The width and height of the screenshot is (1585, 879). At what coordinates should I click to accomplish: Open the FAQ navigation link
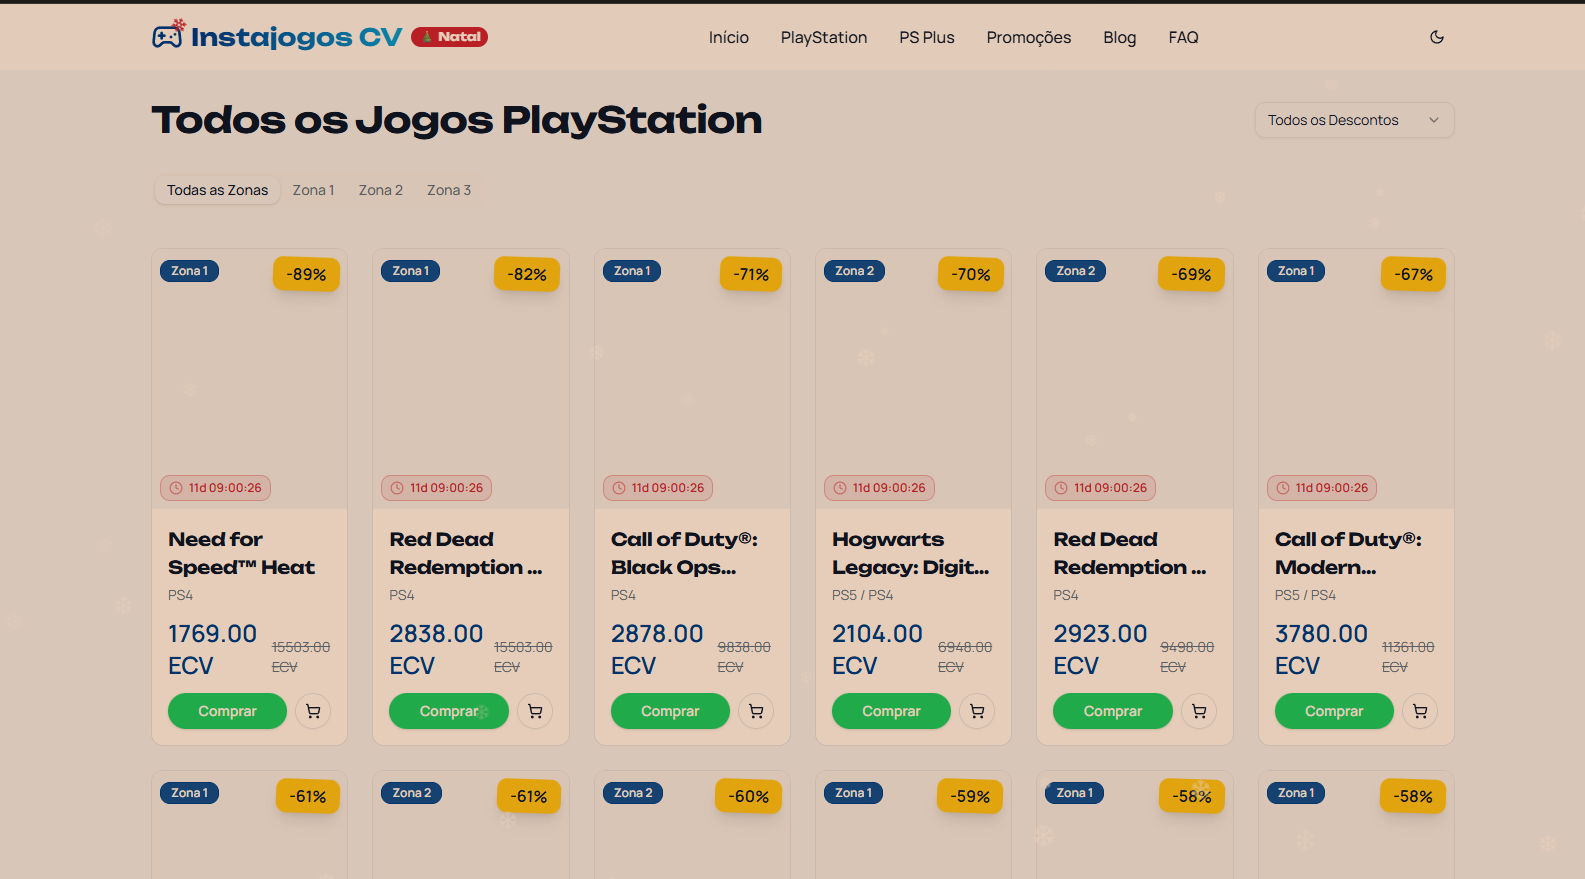click(1183, 37)
